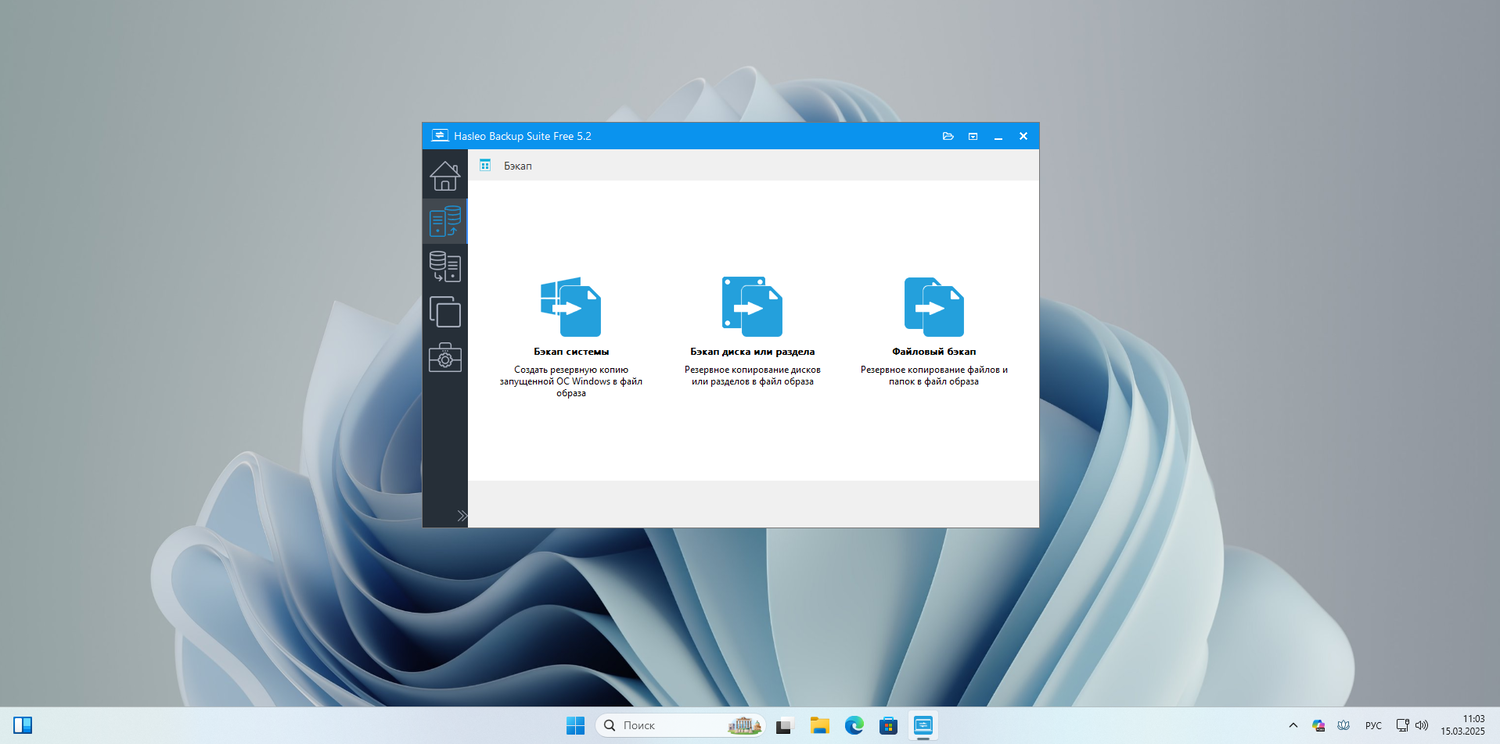Switch keyboard language via "РУС" indicator
The width and height of the screenshot is (1500, 744).
pos(1373,725)
